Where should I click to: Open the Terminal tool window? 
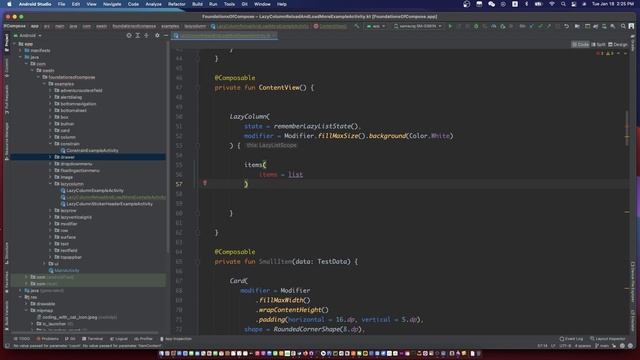tap(93, 339)
